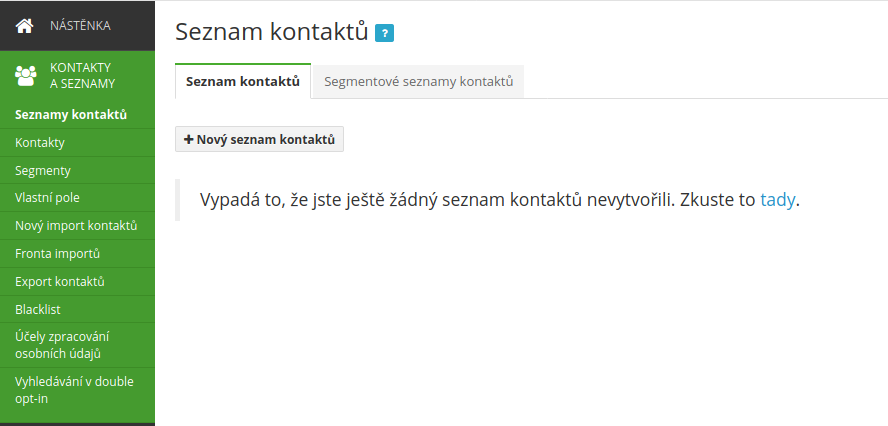This screenshot has height=426, width=888.
Task: Open the Blacklist sidebar item
Action: coord(78,309)
